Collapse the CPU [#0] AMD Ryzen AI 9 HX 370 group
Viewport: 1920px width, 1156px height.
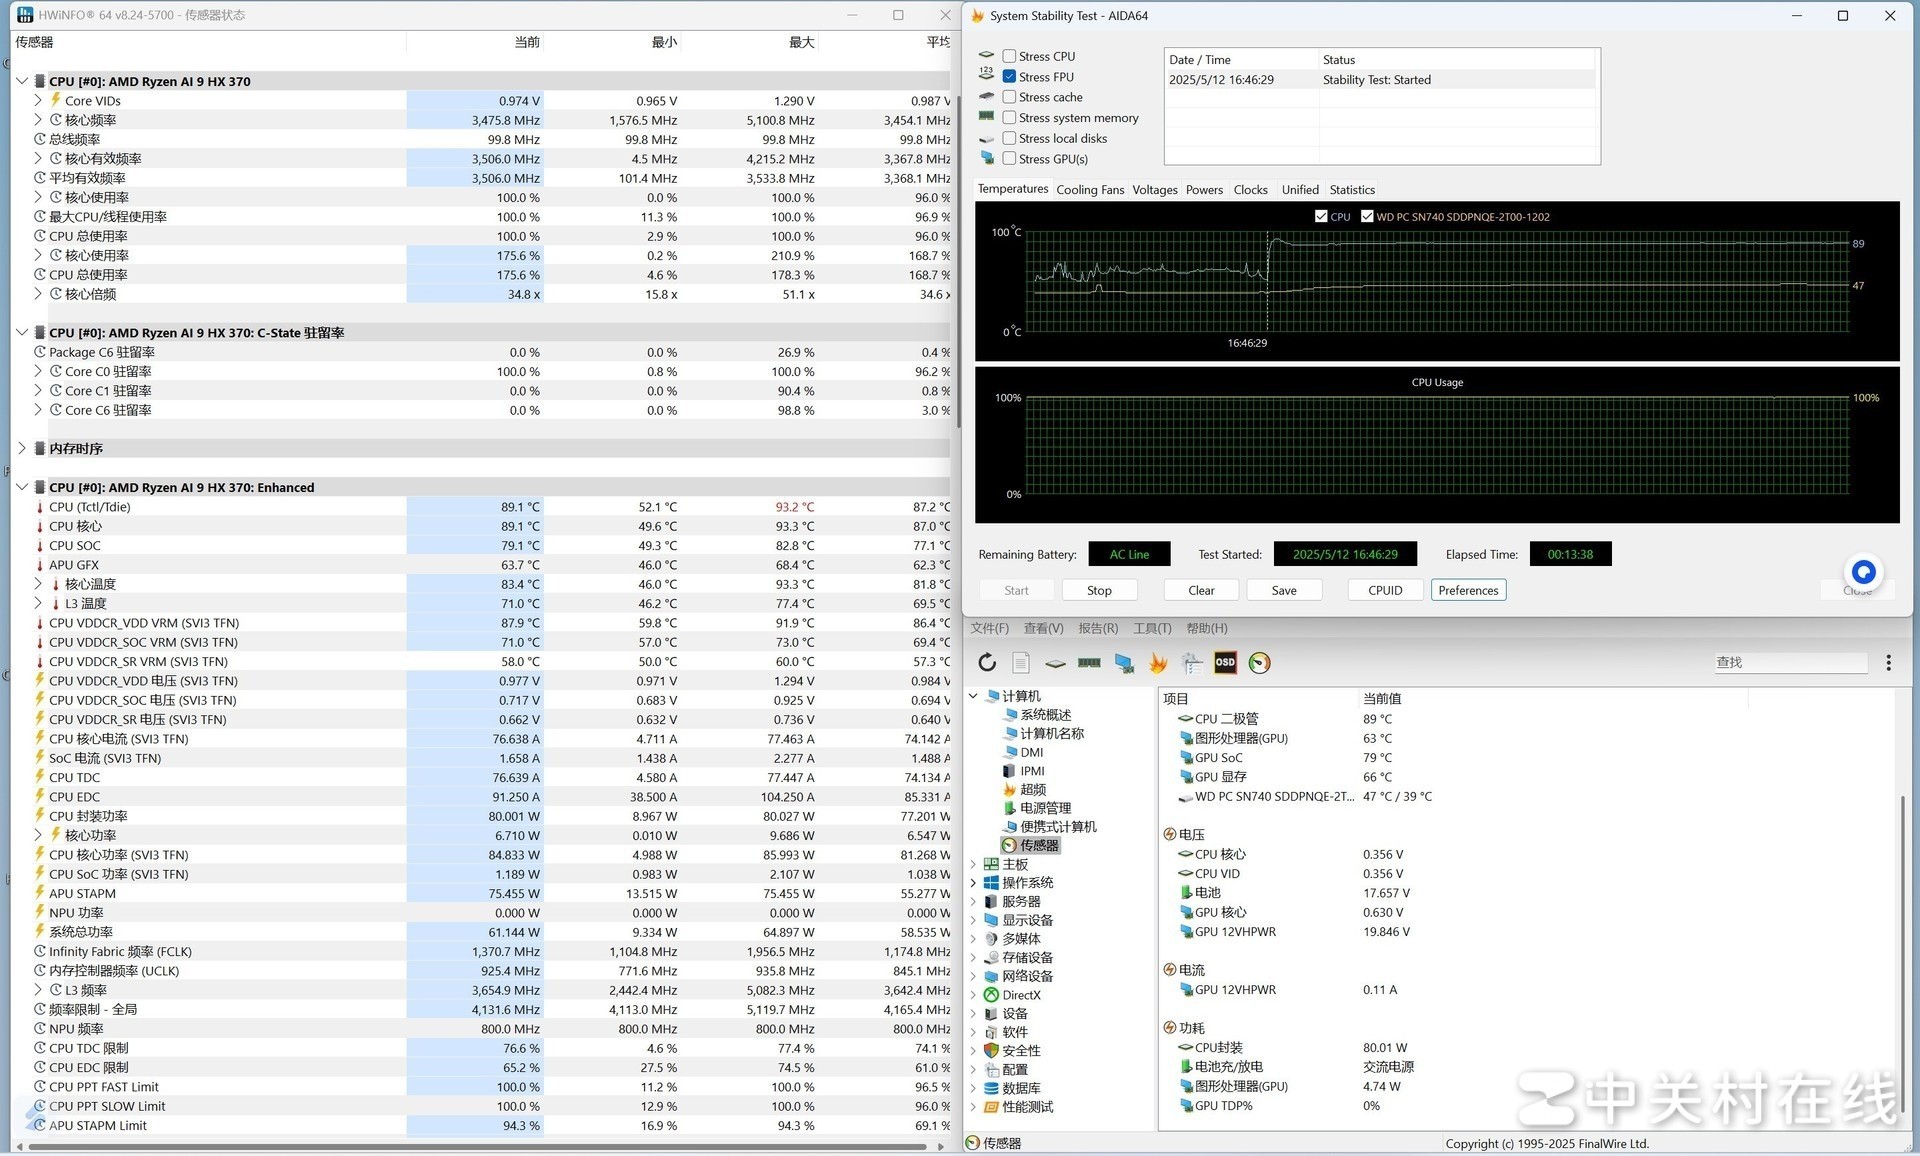pyautogui.click(x=22, y=81)
